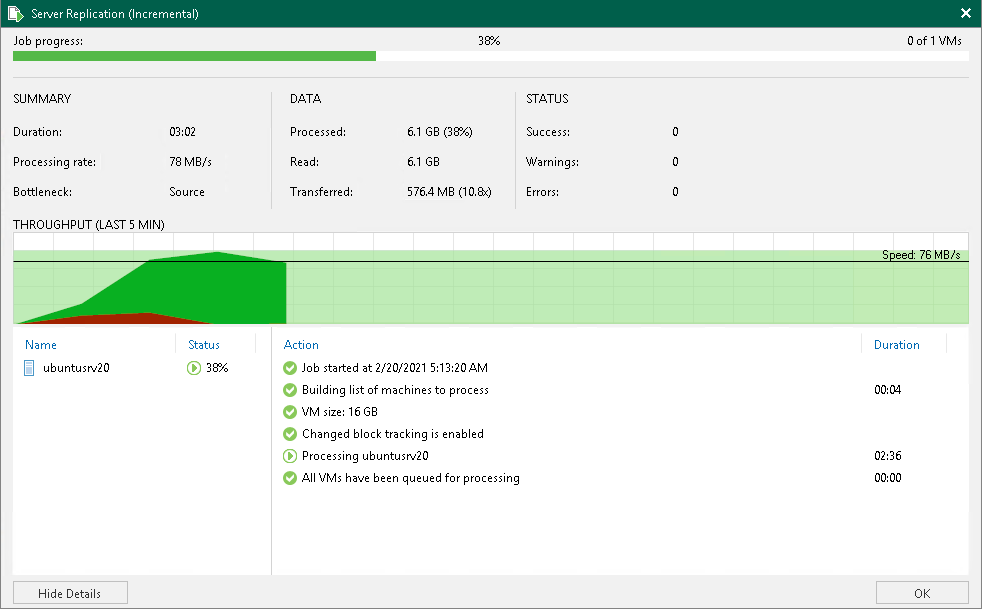Click the Bottleneck value Source
The image size is (982, 609).
pos(187,192)
